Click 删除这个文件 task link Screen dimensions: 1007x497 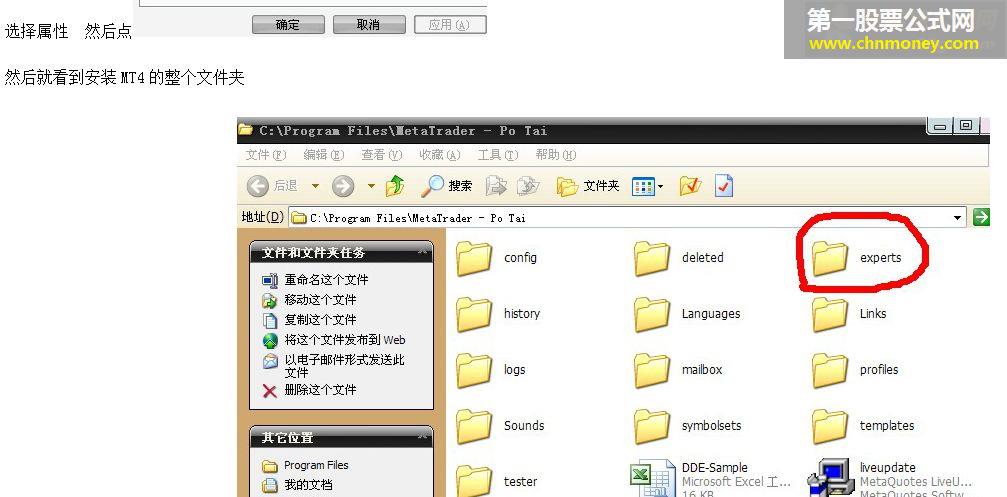click(x=320, y=390)
